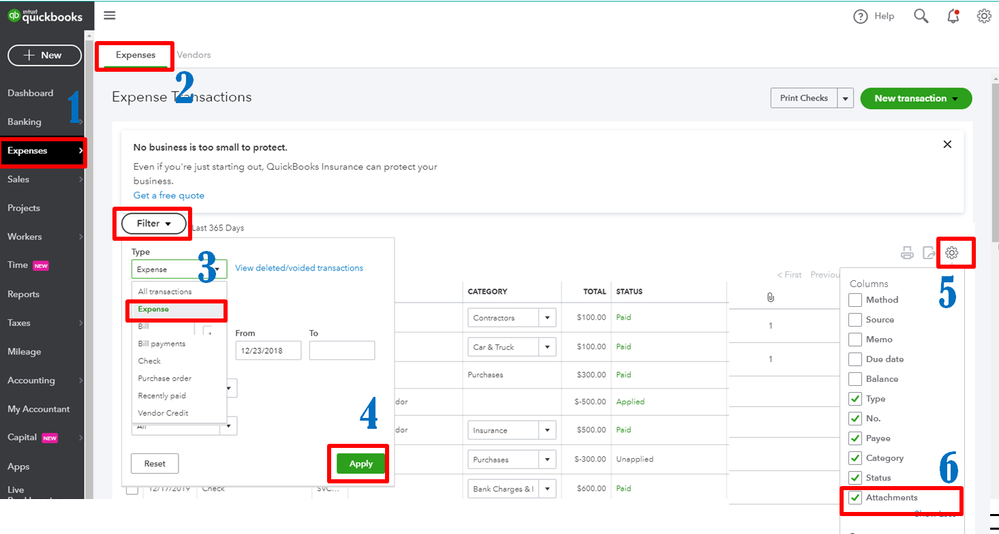Click the paperclip attachments column header
999x534 pixels.
[x=770, y=298]
